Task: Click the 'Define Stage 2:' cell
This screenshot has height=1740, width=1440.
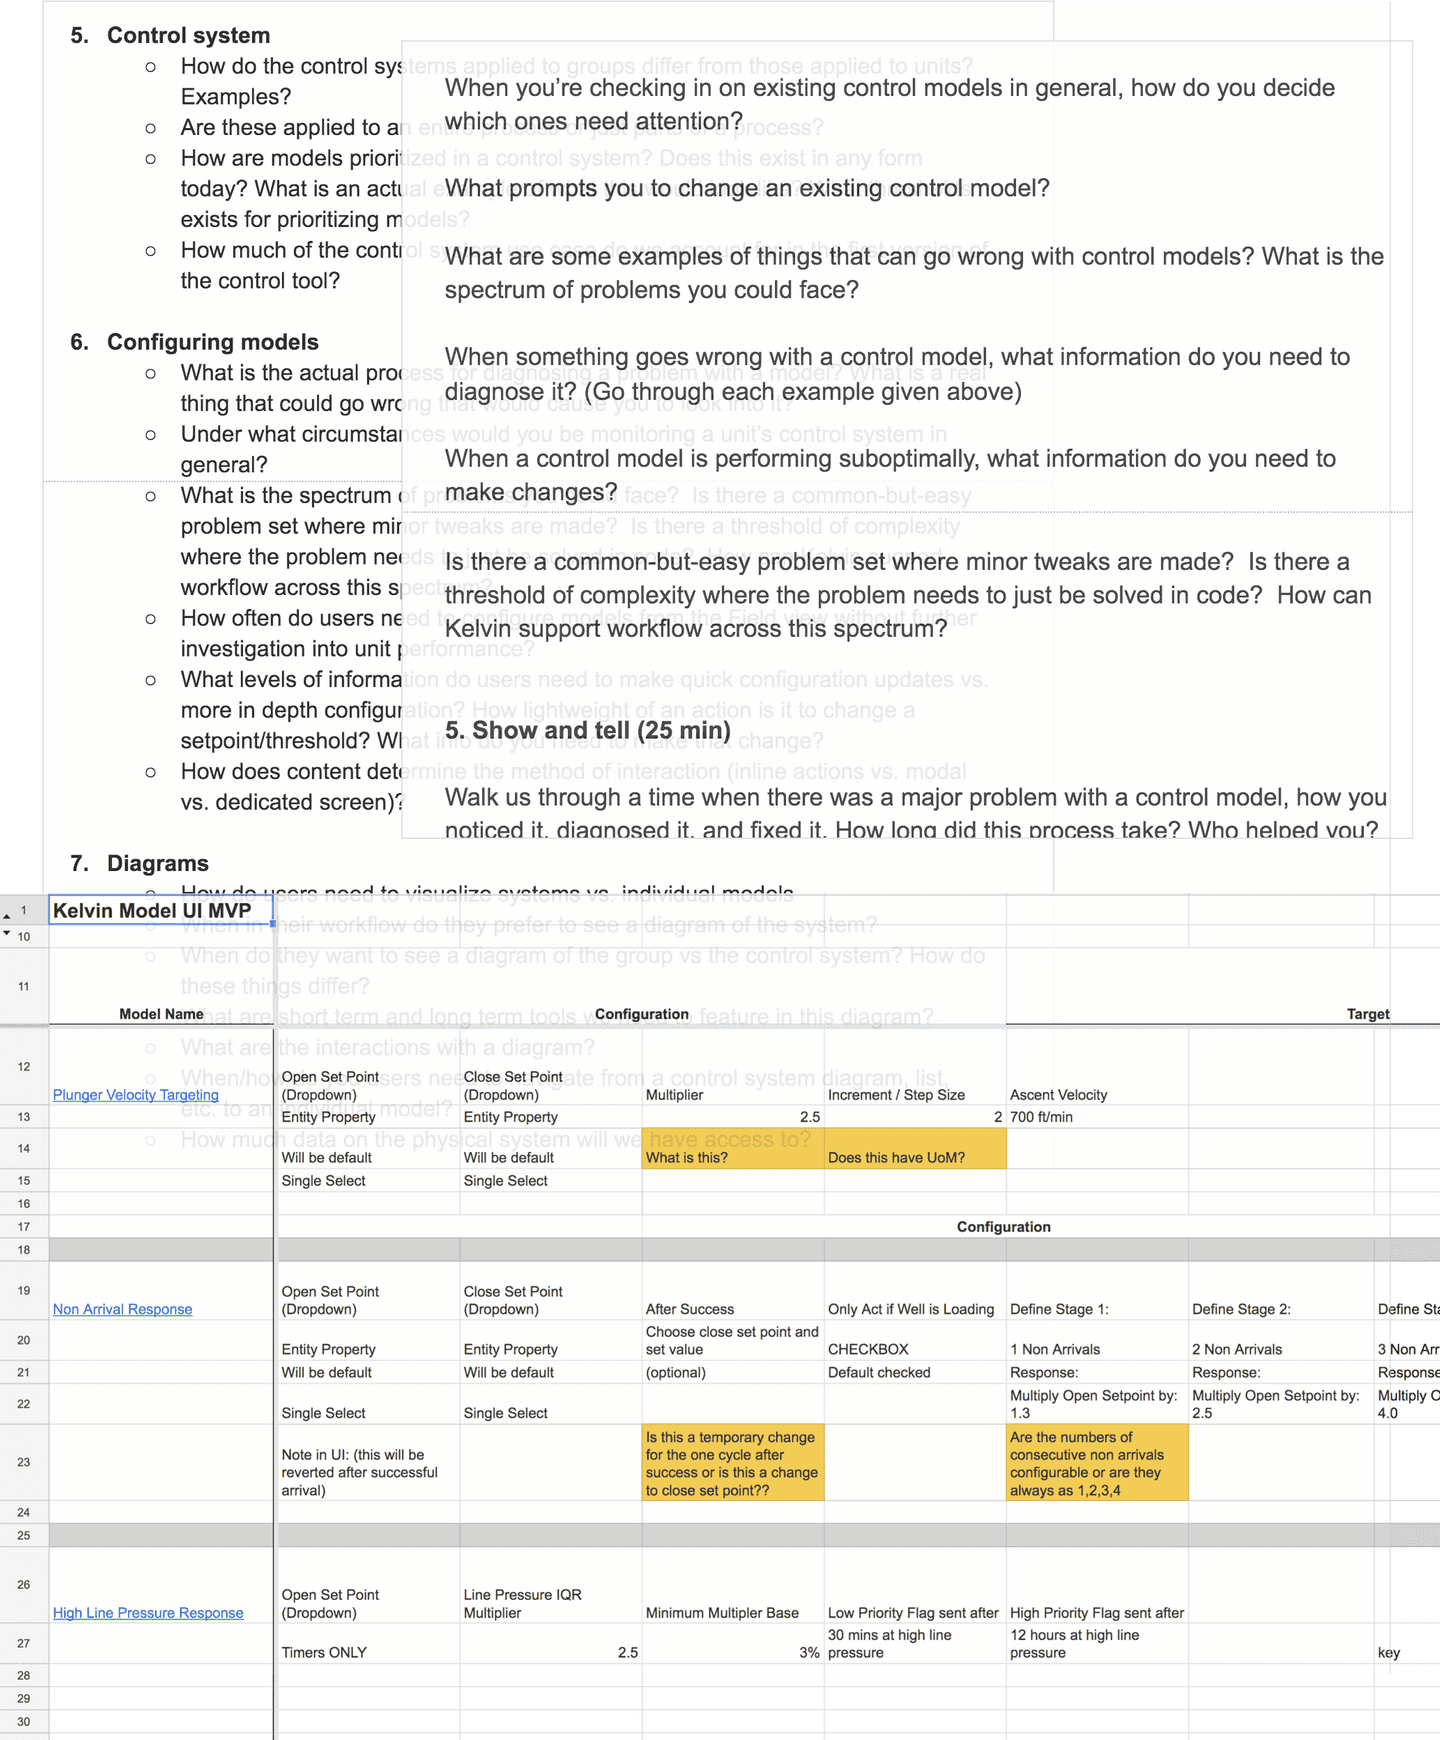Action: point(1281,1291)
